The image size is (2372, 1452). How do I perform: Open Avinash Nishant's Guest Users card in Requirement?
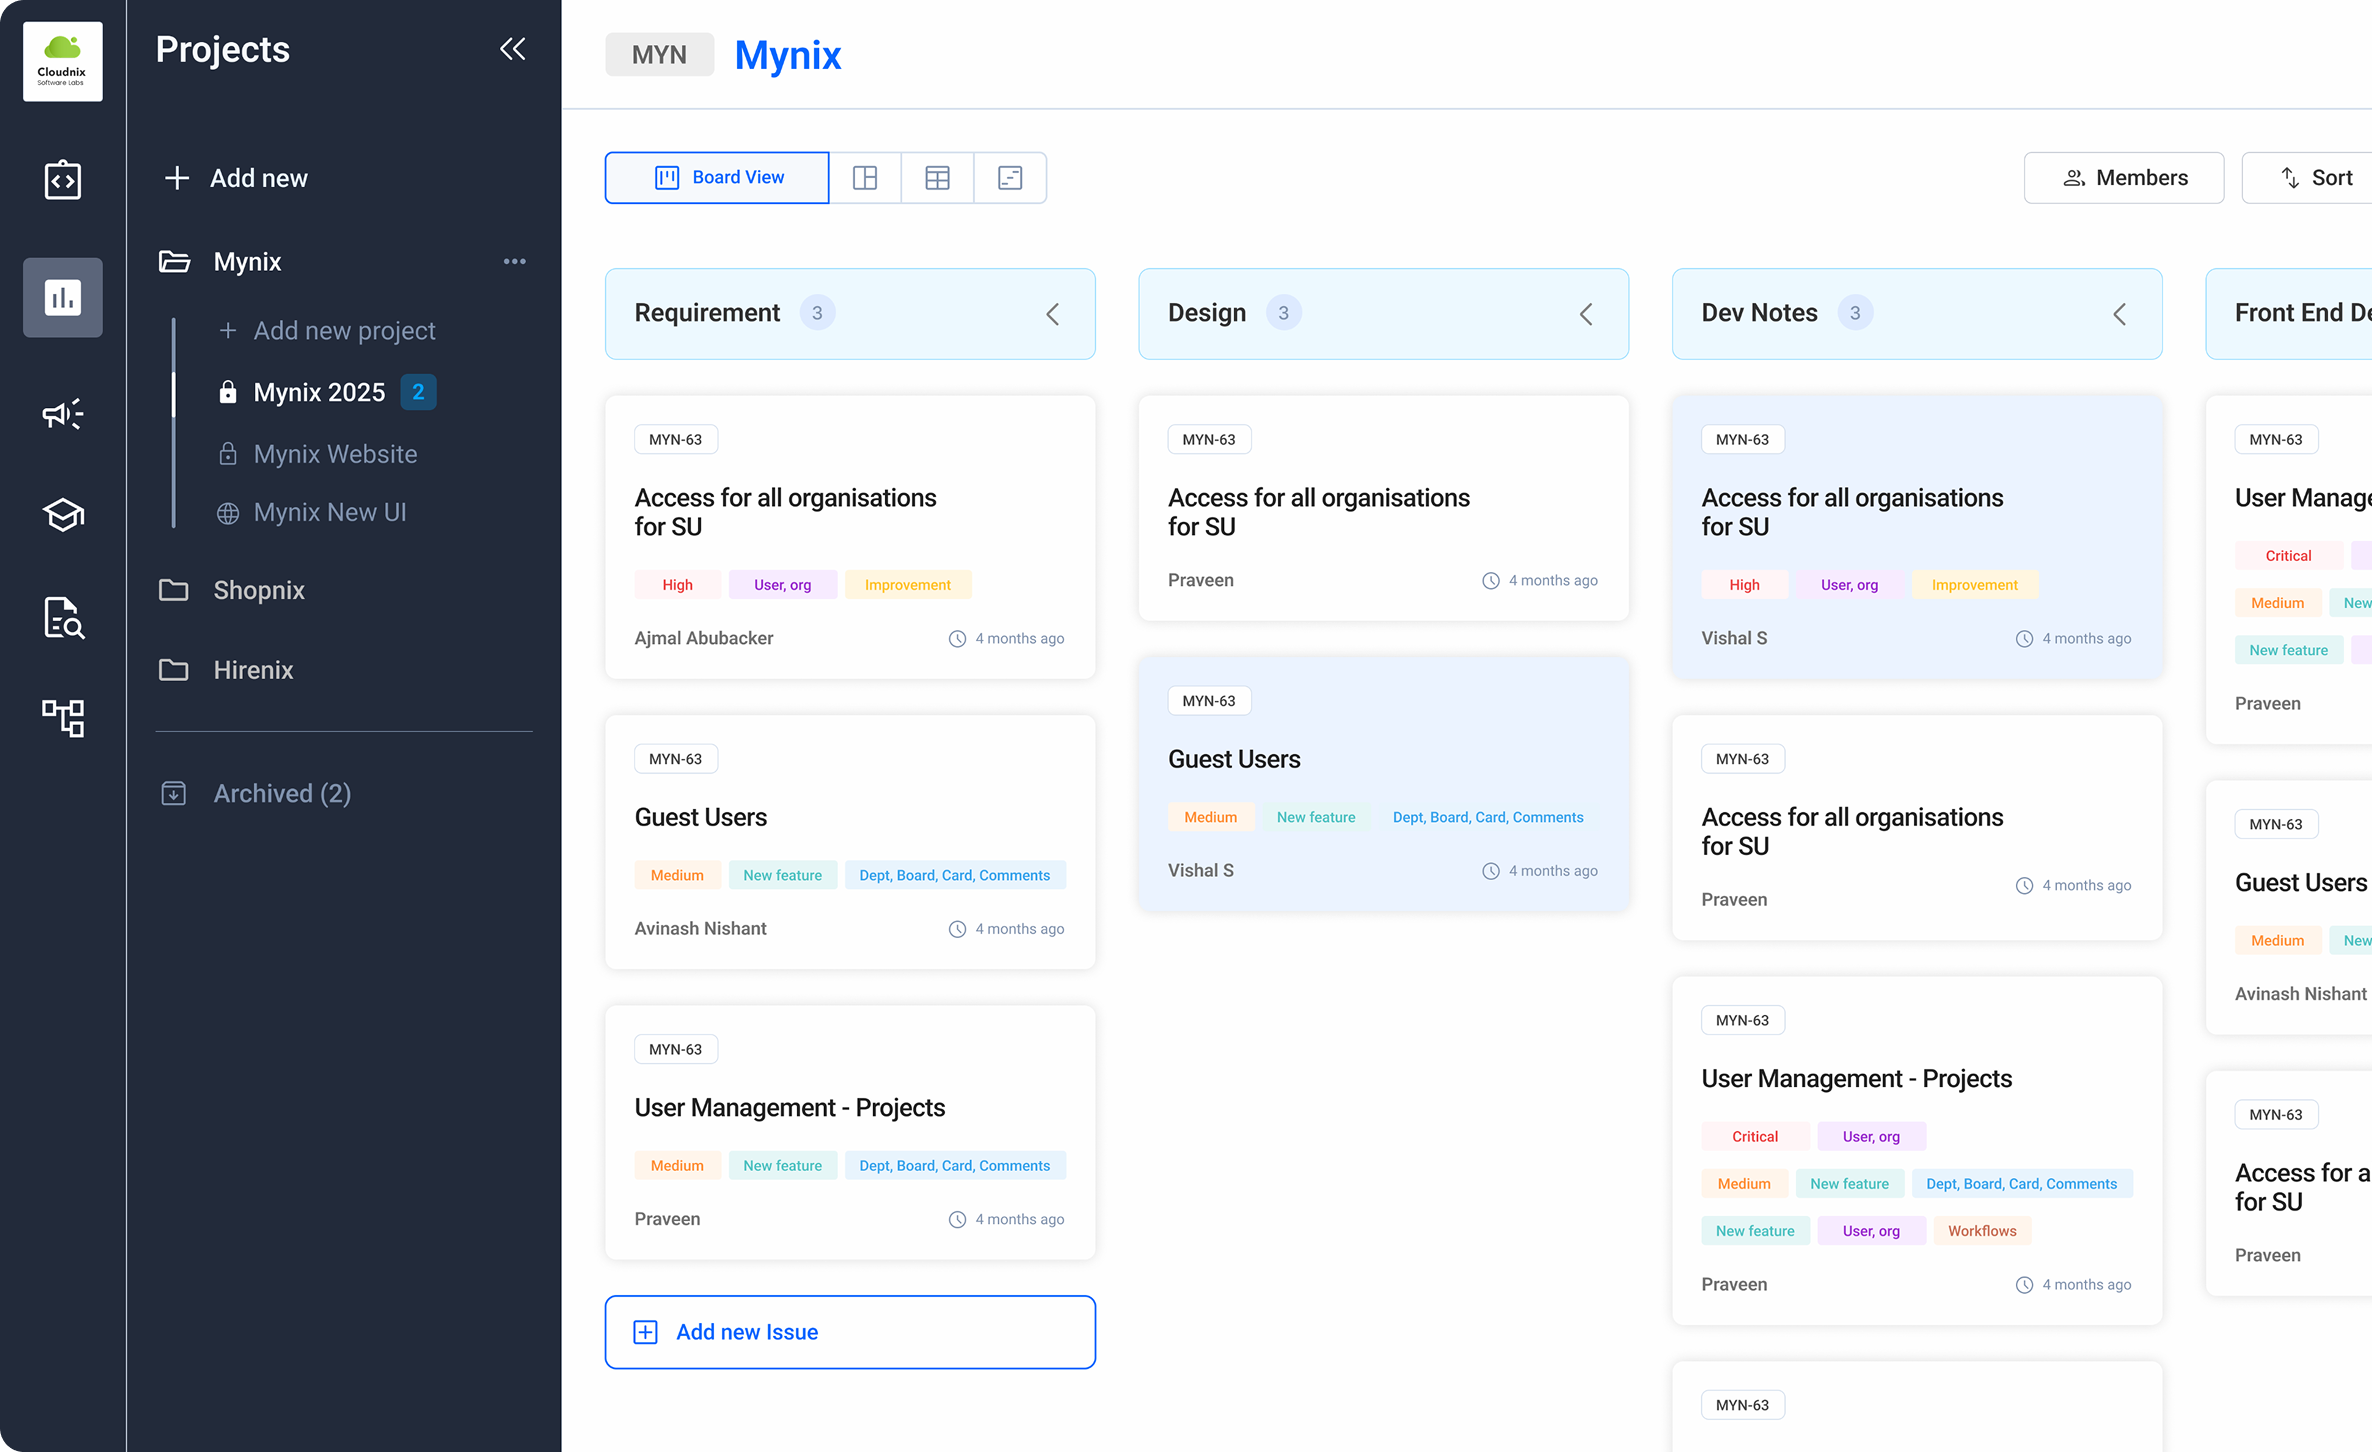(x=850, y=842)
